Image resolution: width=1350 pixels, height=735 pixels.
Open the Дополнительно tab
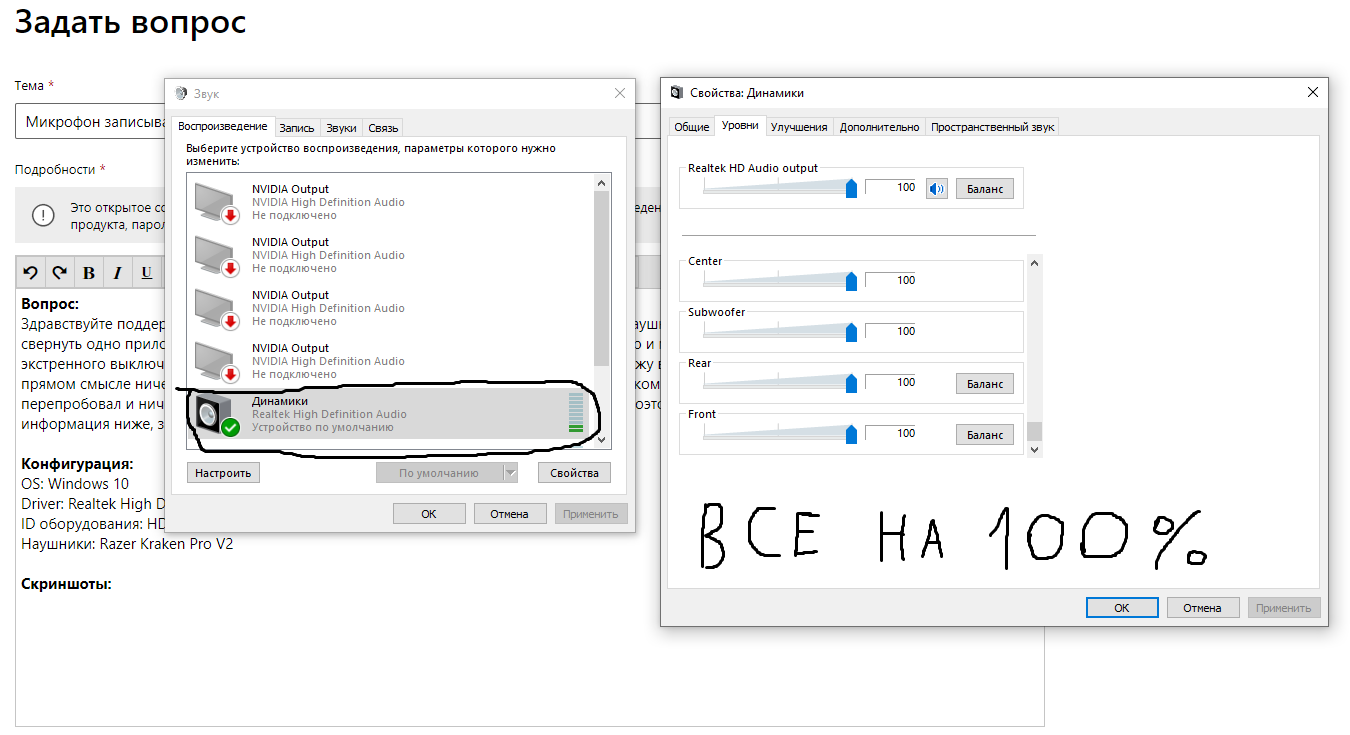click(x=879, y=127)
